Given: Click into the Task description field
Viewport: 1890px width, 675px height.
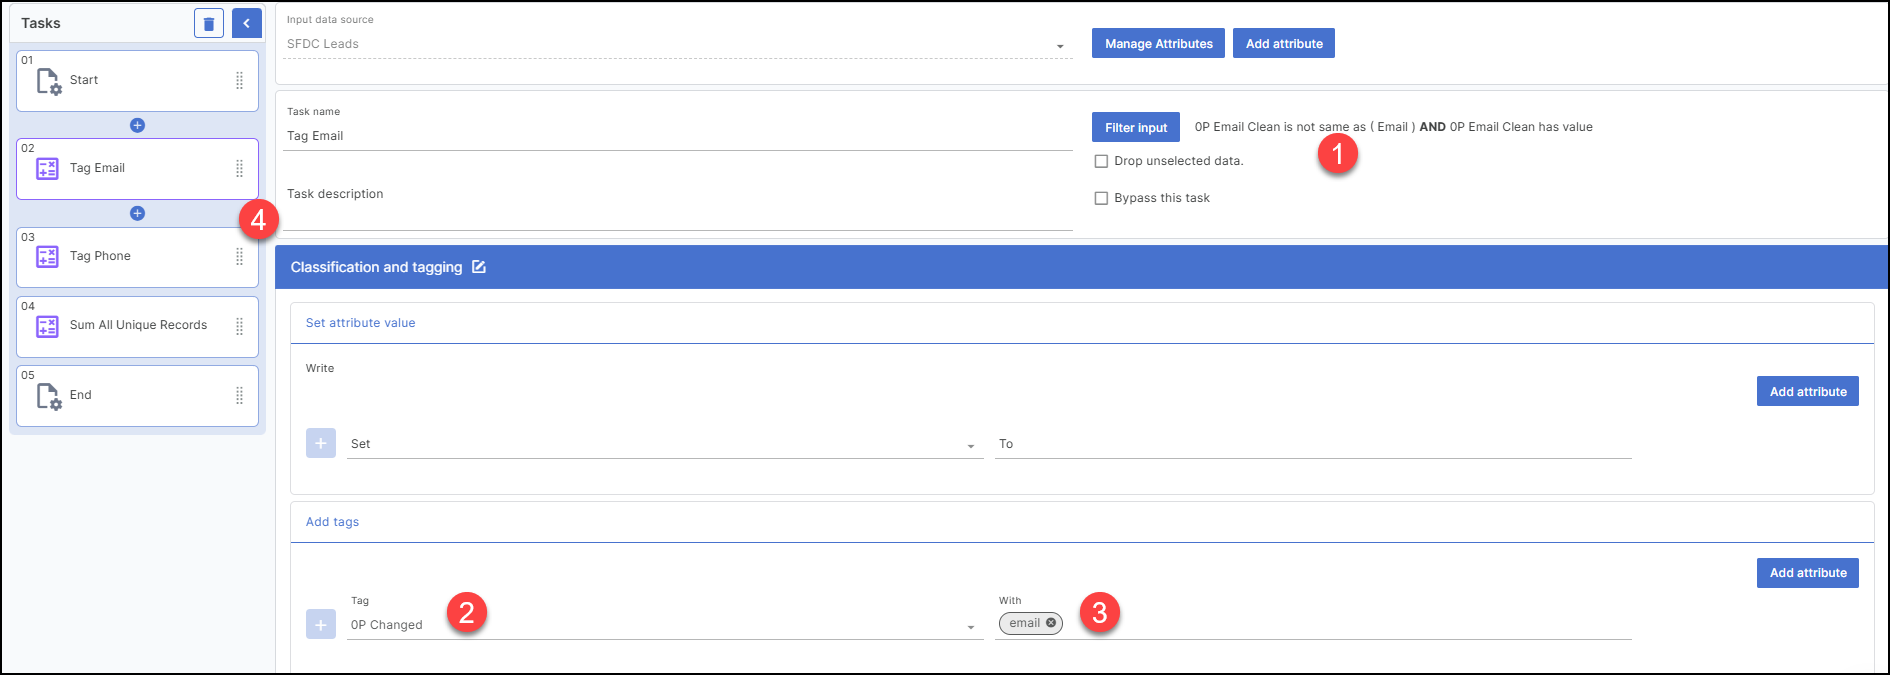Looking at the screenshot, I should pos(678,214).
